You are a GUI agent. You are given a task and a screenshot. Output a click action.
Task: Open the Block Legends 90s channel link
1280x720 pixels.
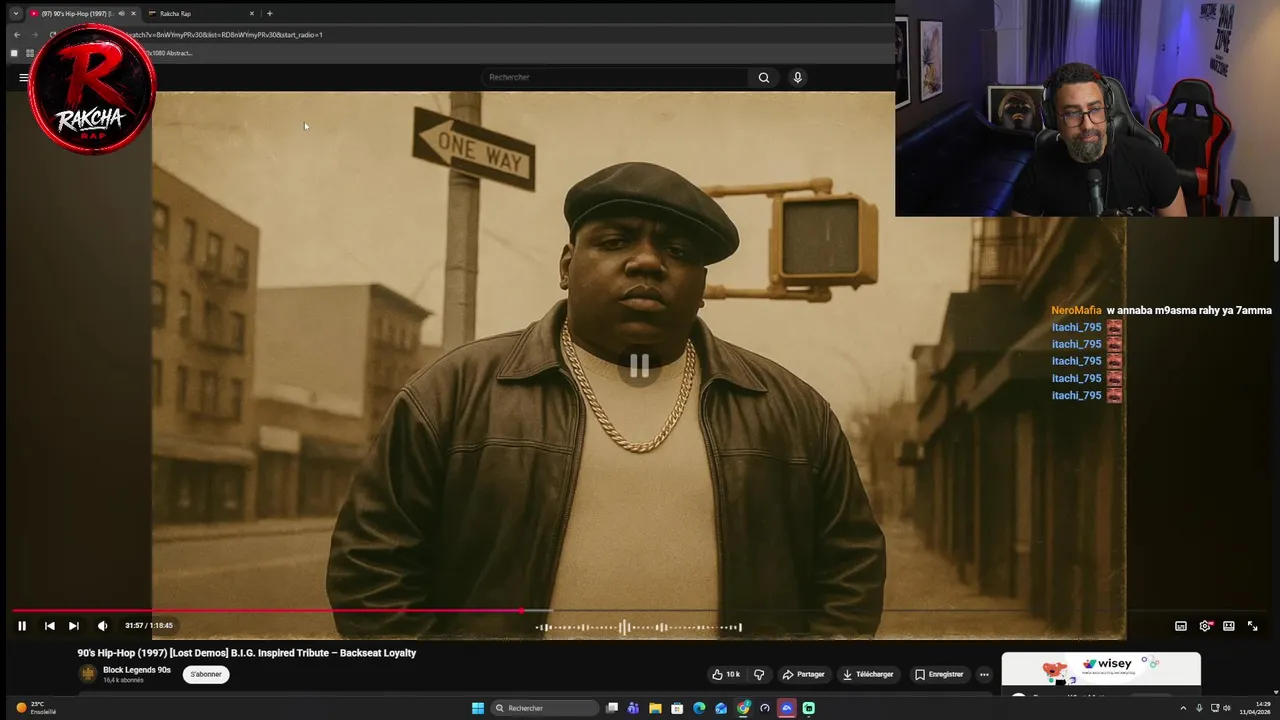coord(137,670)
